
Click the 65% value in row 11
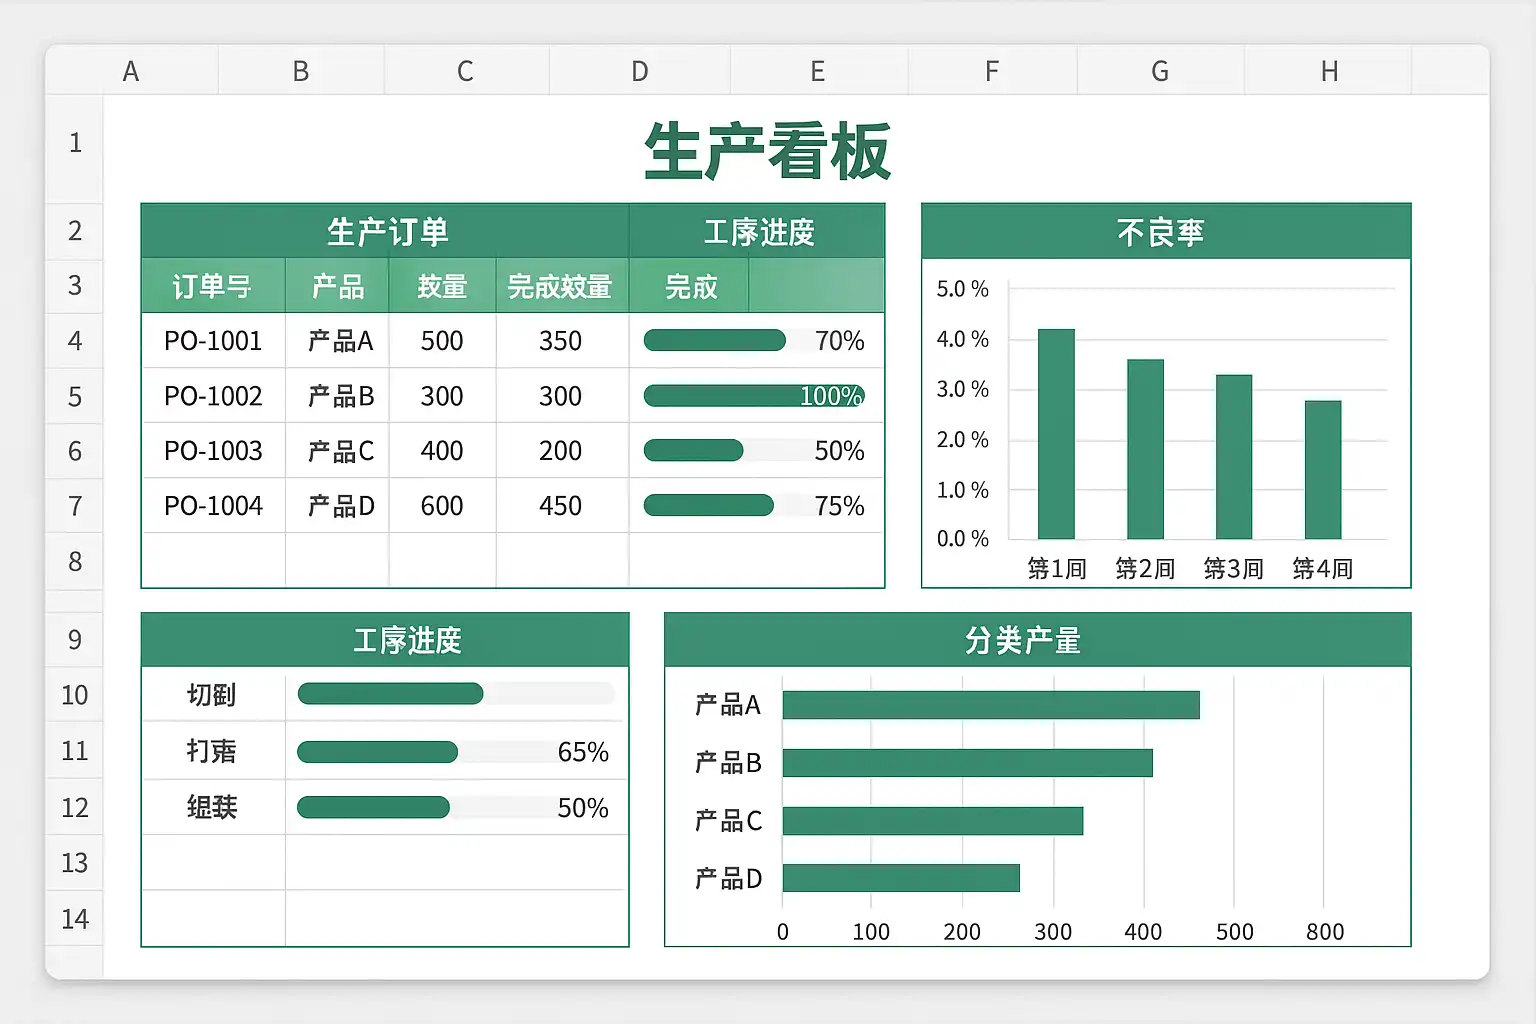[x=583, y=752]
